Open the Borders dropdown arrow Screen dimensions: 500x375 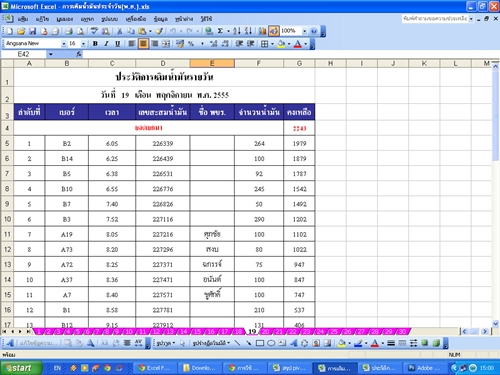point(272,44)
